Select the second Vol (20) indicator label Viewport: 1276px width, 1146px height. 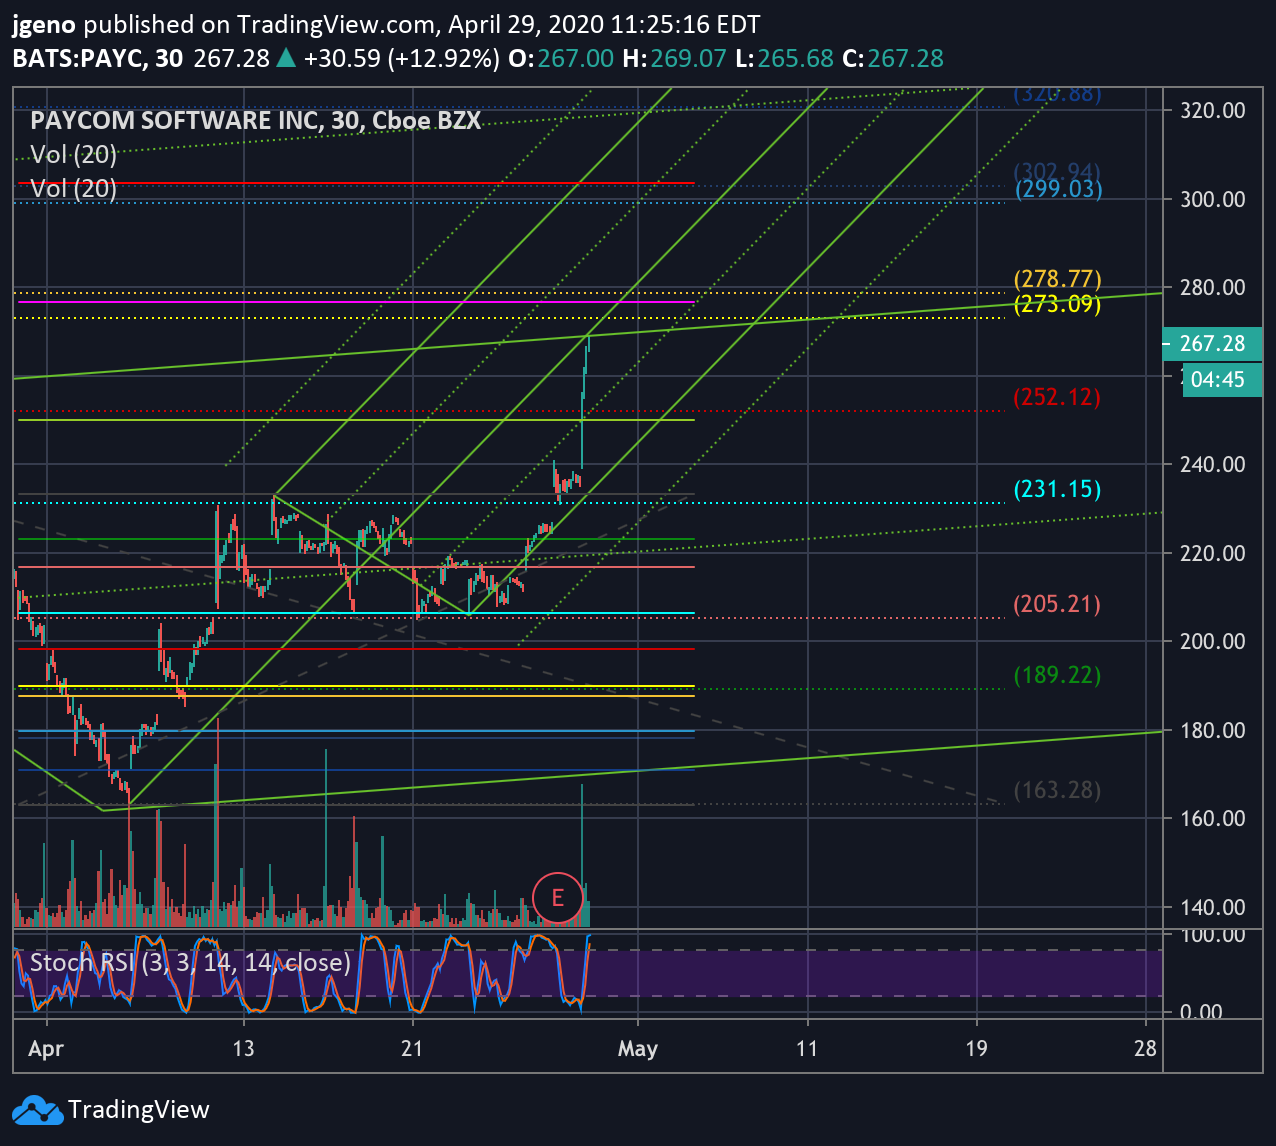[73, 188]
